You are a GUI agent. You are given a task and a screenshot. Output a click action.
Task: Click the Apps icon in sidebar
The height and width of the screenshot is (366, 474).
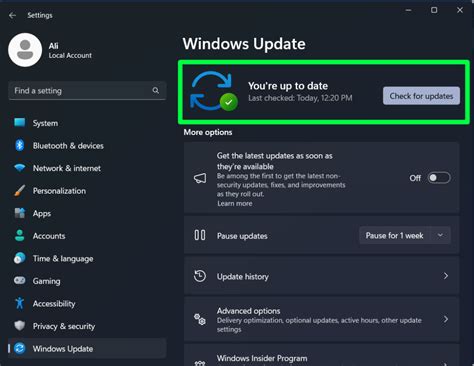(x=20, y=213)
